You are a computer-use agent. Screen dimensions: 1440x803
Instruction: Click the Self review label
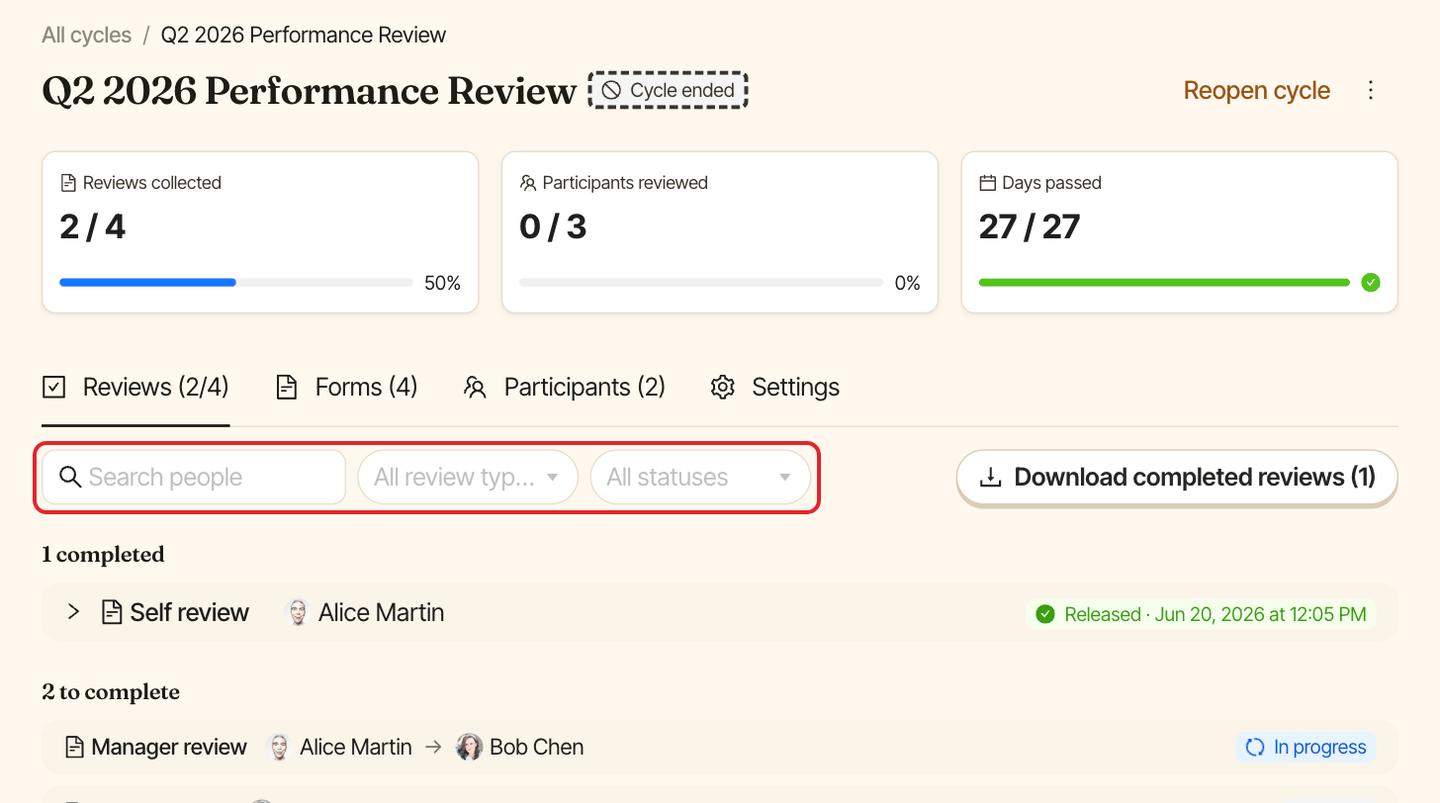189,612
